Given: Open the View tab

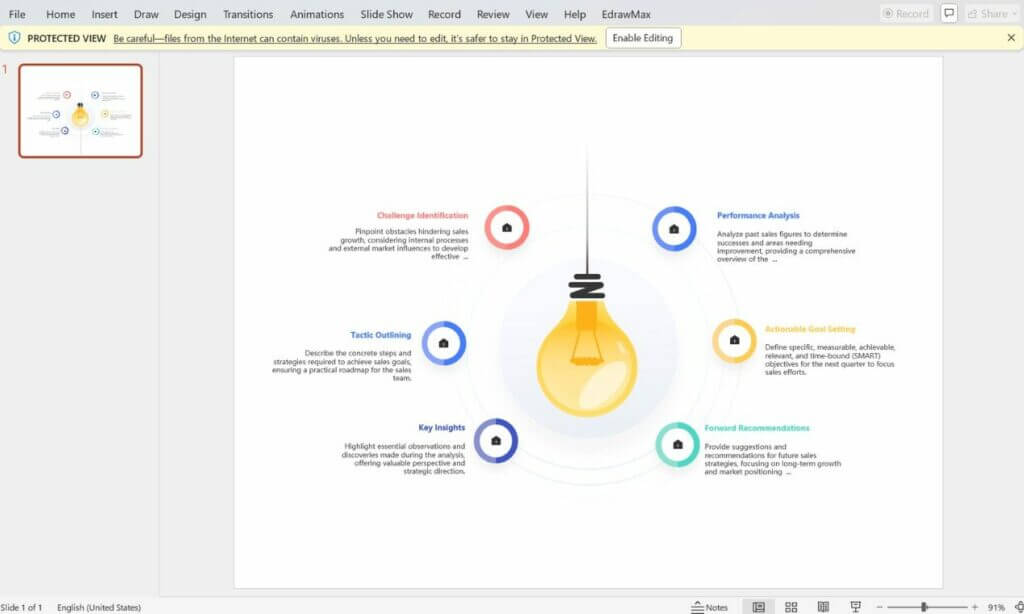Looking at the screenshot, I should [536, 14].
